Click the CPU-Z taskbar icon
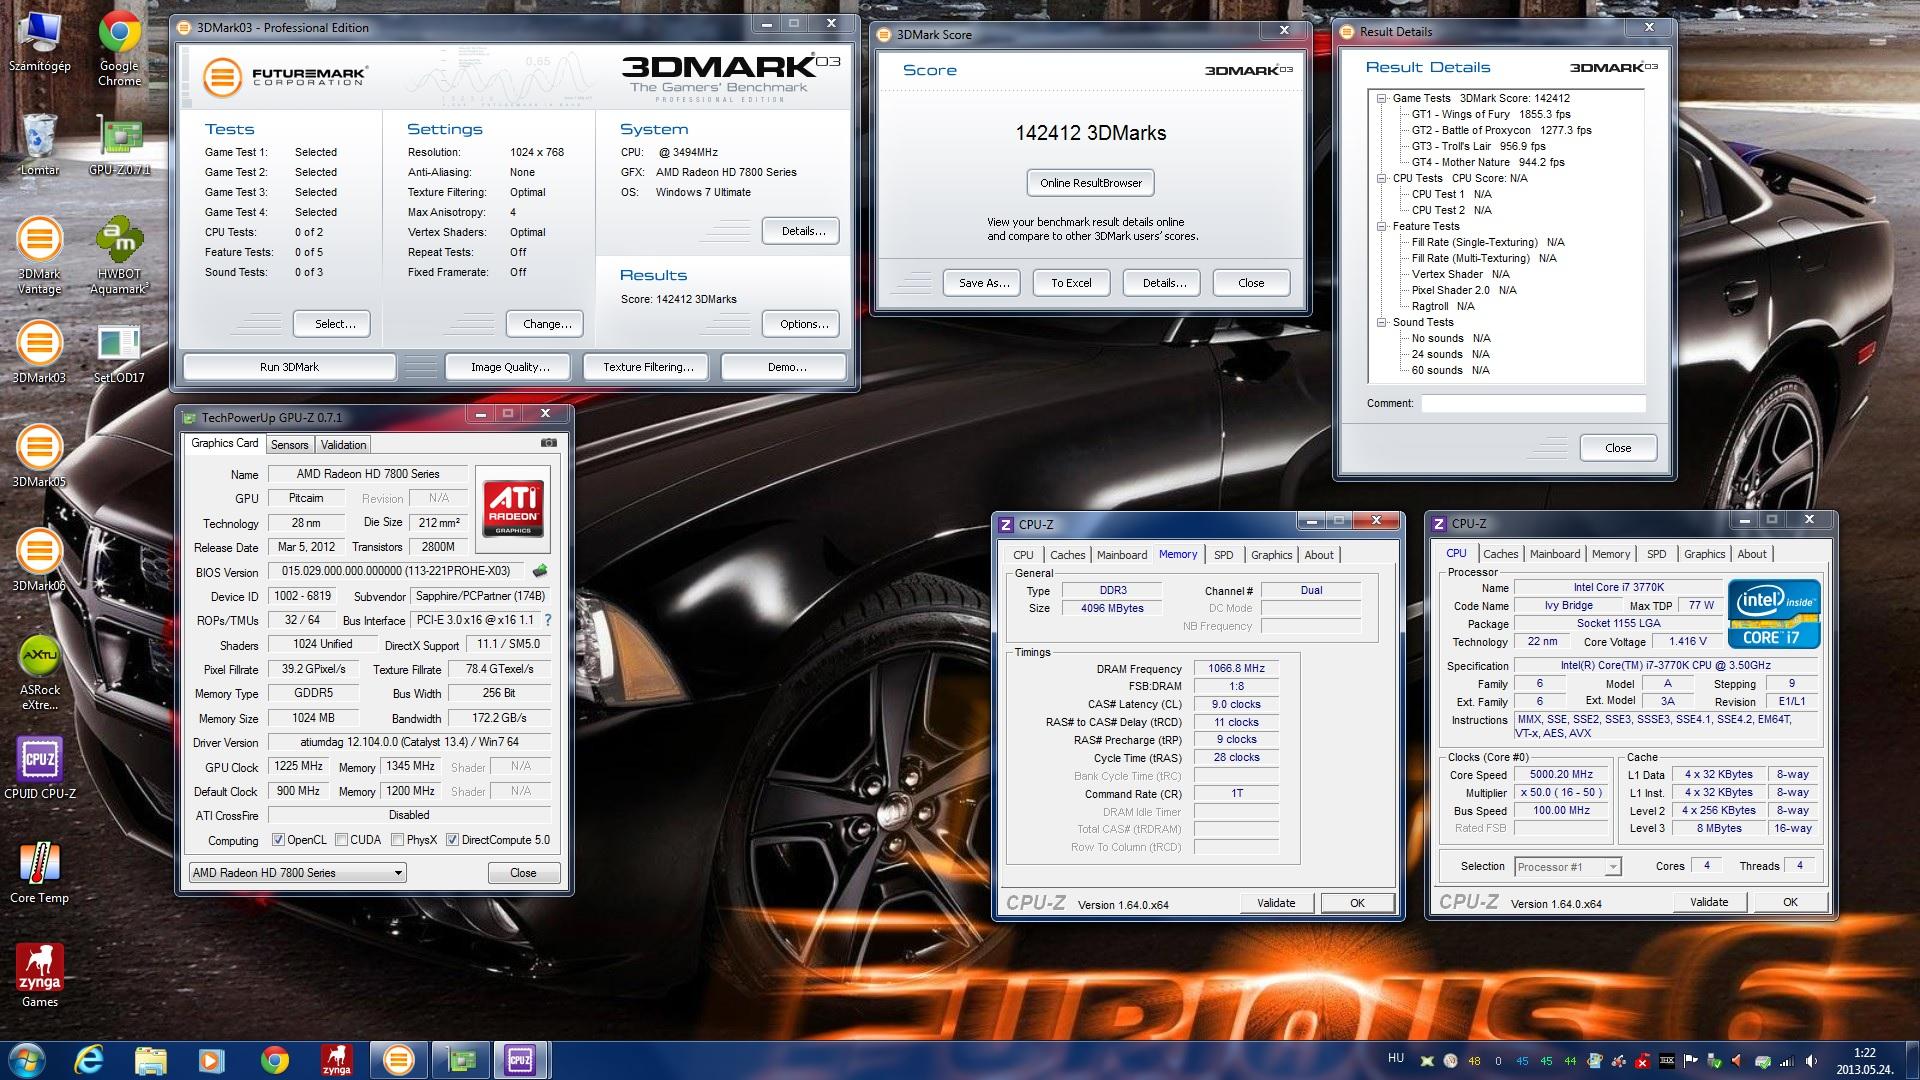 point(519,1059)
